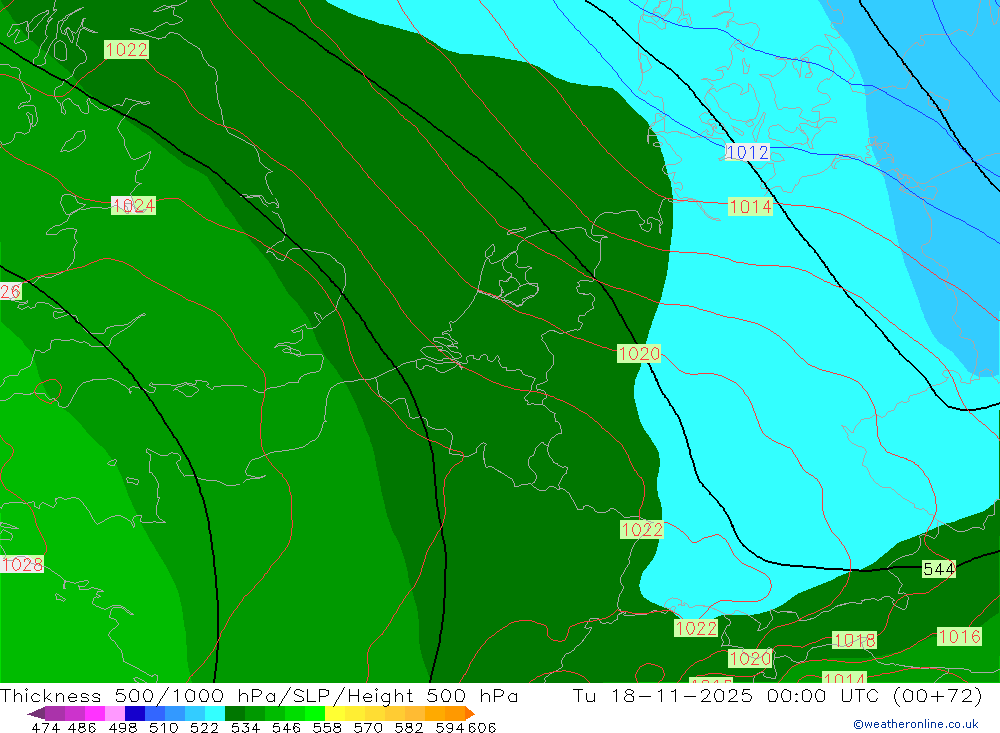Viewport: 1000px width, 733px height.
Task: Click the 558 legend value
Action: [x=327, y=728]
